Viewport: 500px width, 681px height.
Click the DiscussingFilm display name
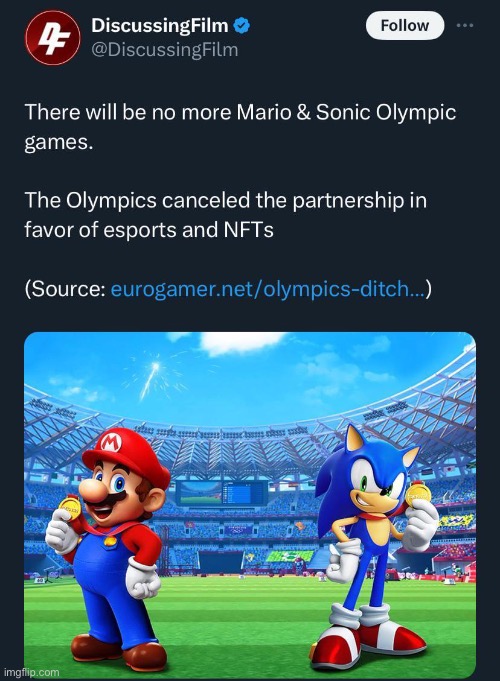tap(159, 26)
